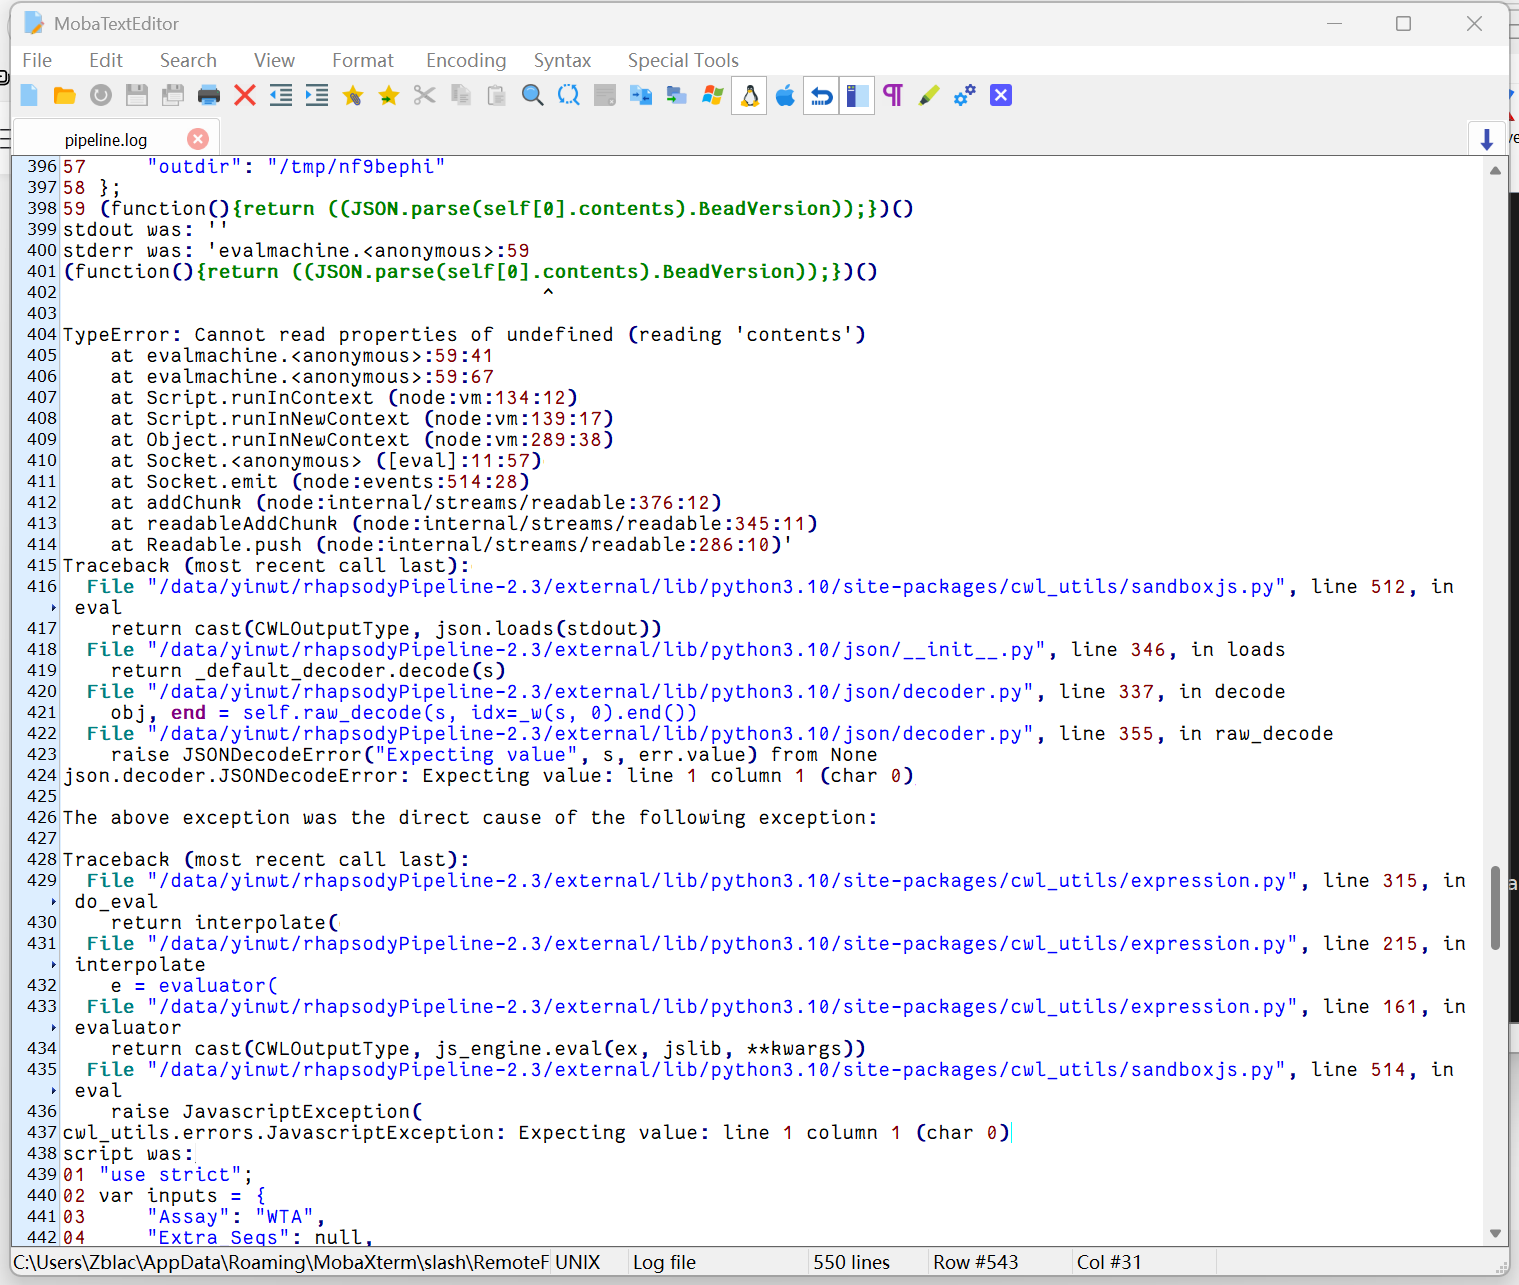Open the Special Tools menu
Screen dimensions: 1519x1285
[683, 61]
